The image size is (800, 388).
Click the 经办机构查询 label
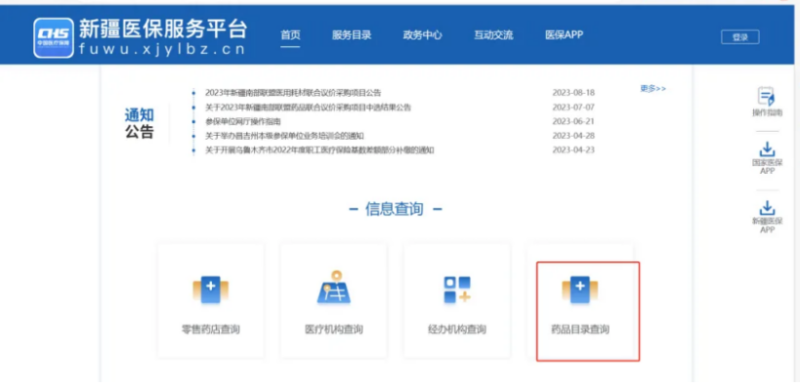[457, 330]
